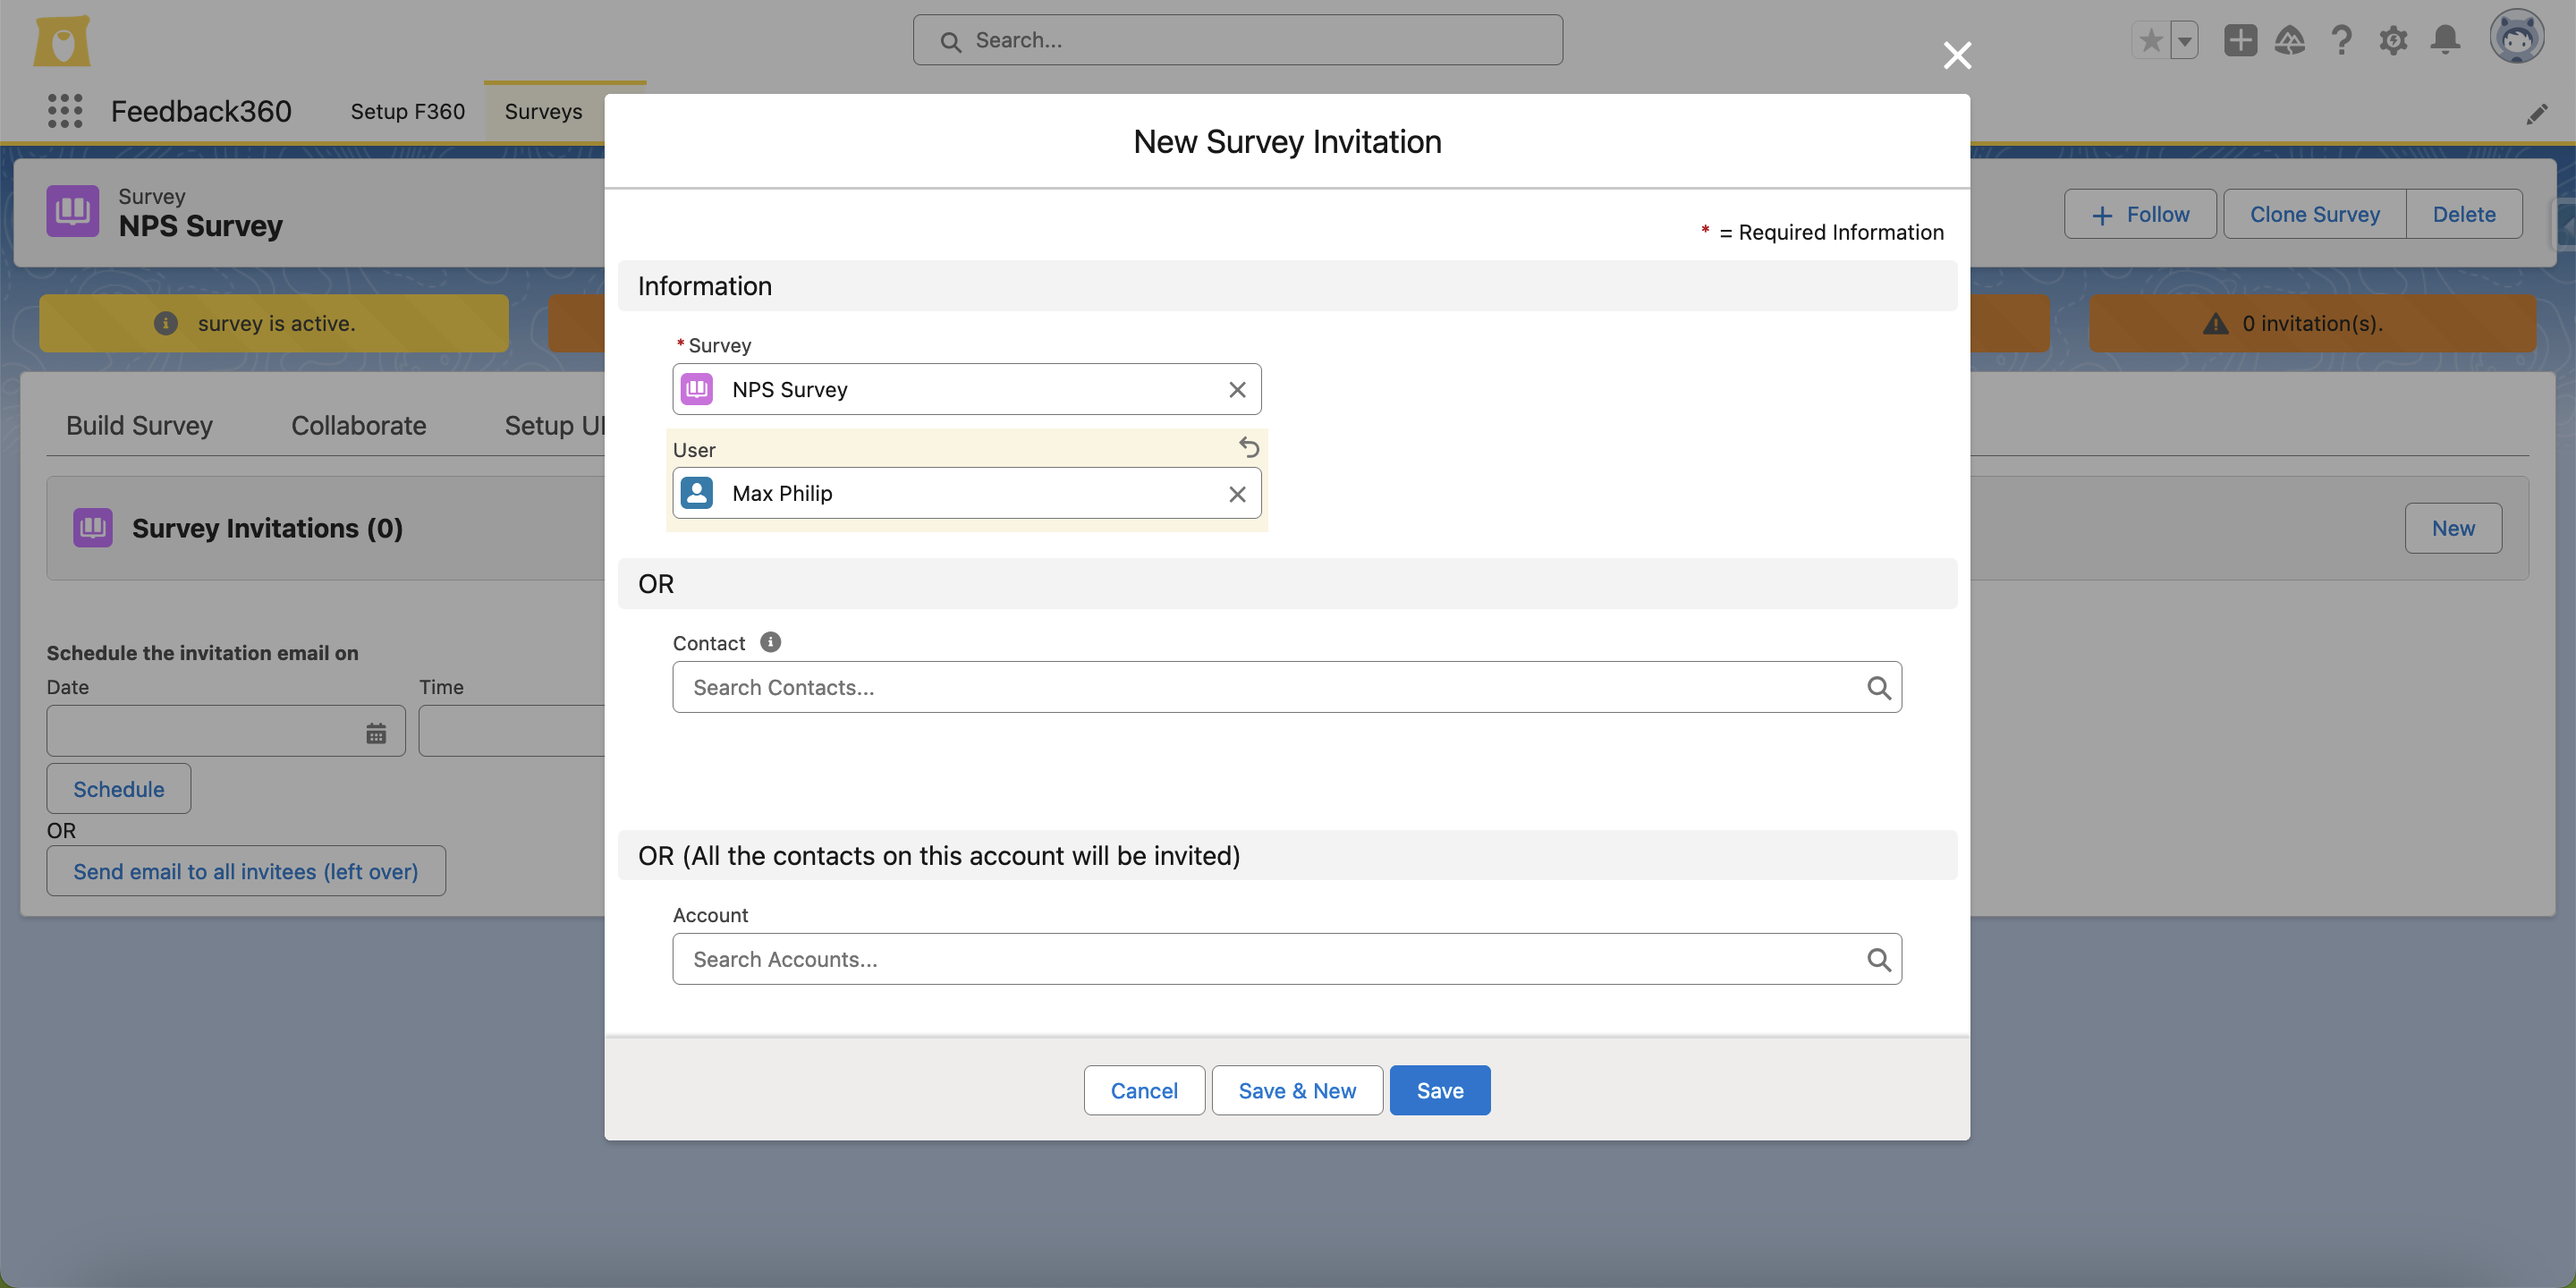2576x1288 pixels.
Task: Click New in Survey Invitations
Action: coord(2453,528)
